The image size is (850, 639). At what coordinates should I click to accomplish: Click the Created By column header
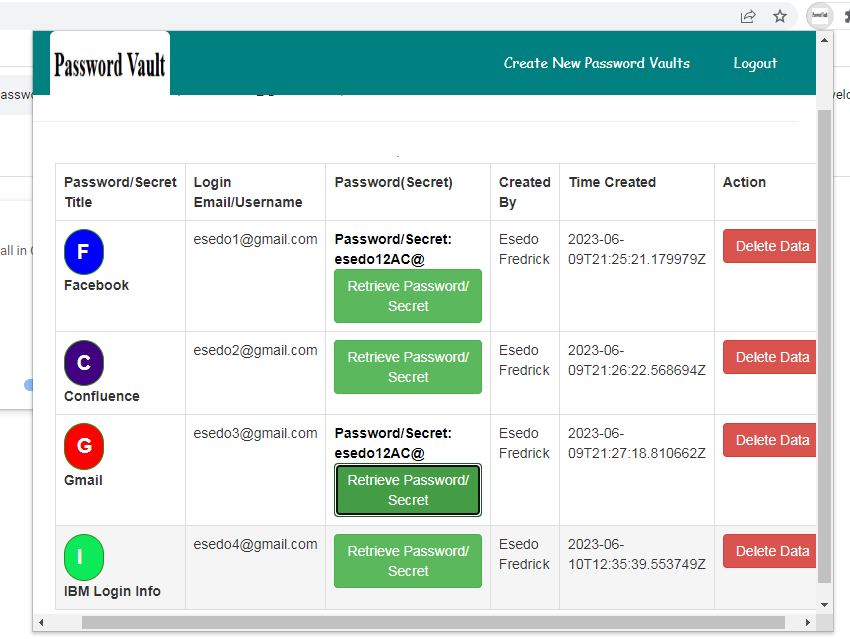pos(525,192)
